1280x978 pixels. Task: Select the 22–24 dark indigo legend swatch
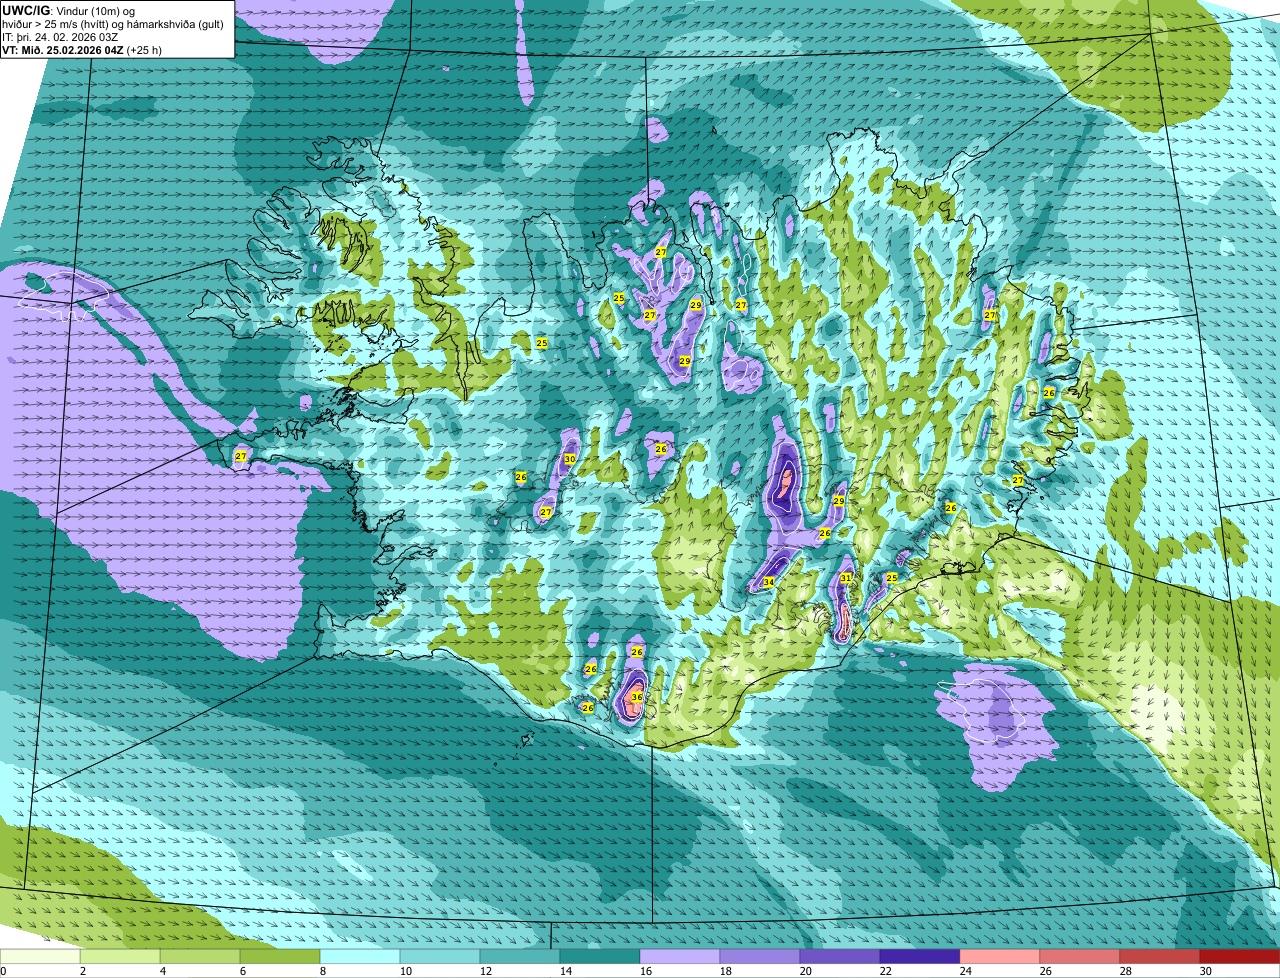[x=920, y=956]
